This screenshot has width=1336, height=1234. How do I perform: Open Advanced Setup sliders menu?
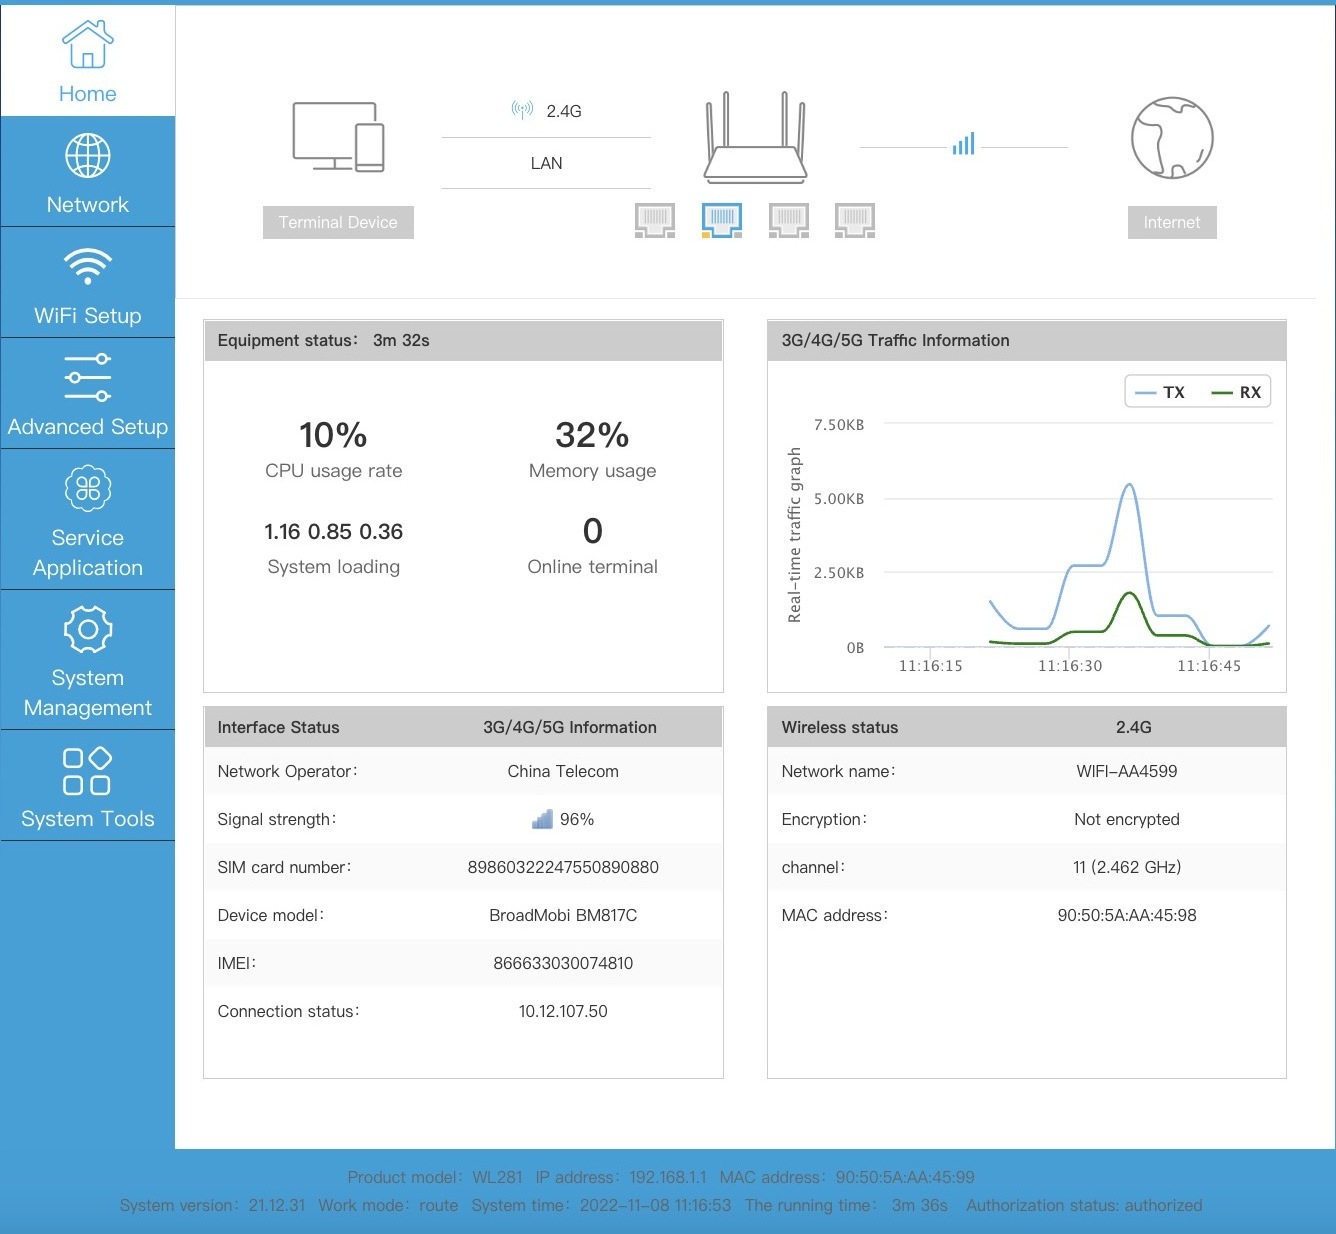[88, 395]
